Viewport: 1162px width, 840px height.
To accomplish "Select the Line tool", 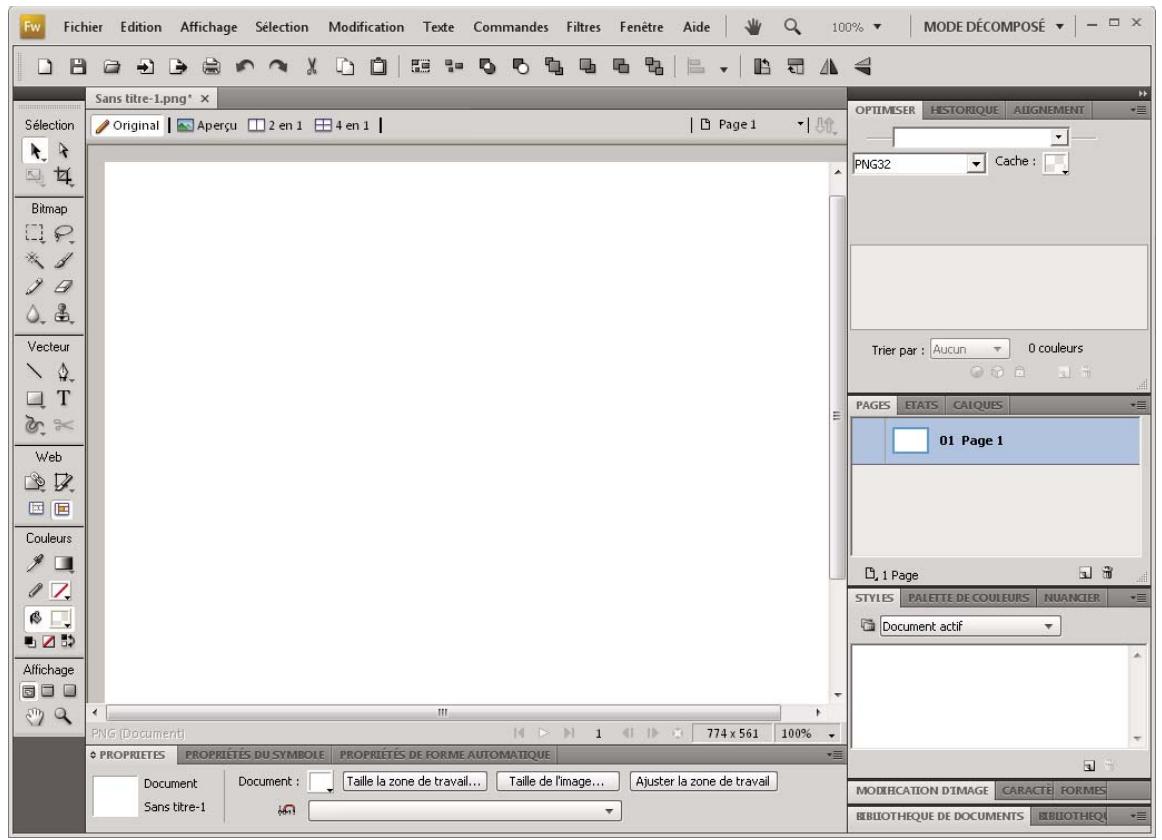I will (35, 371).
